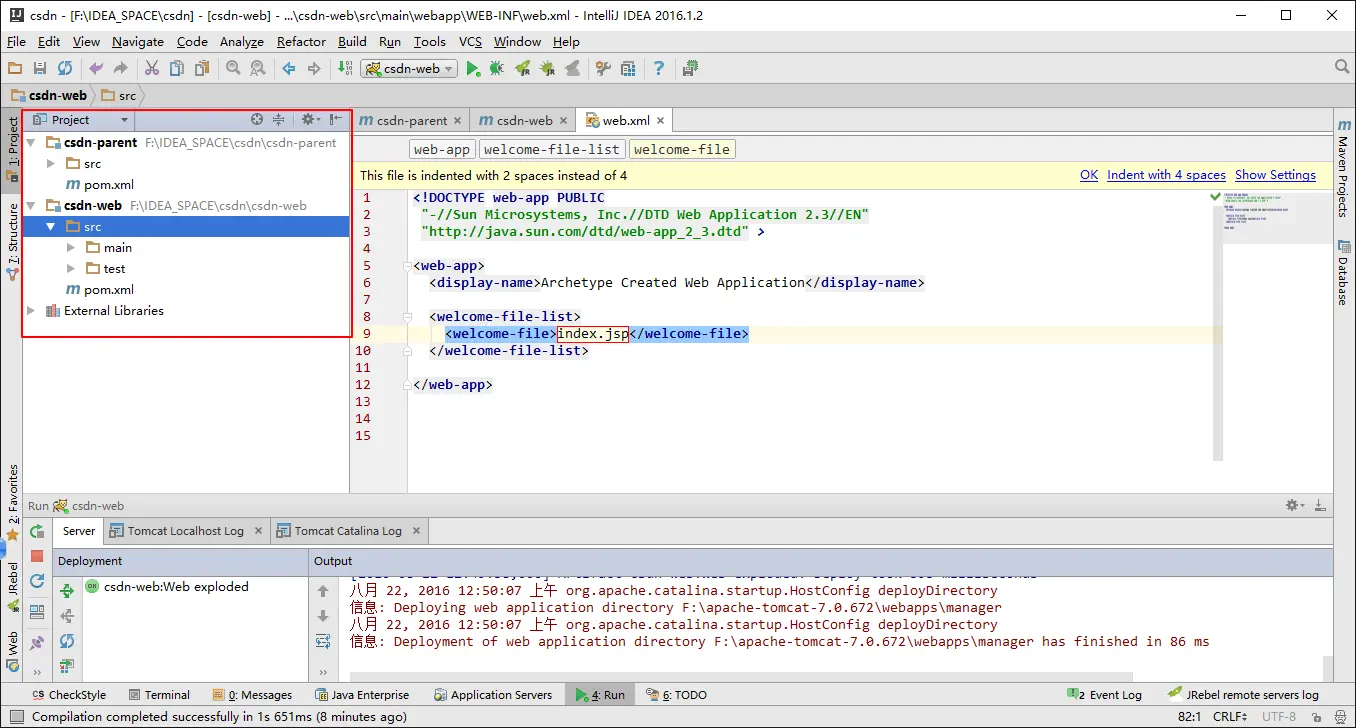Select pom.xml under csdn-parent
The height and width of the screenshot is (728, 1356).
[108, 185]
